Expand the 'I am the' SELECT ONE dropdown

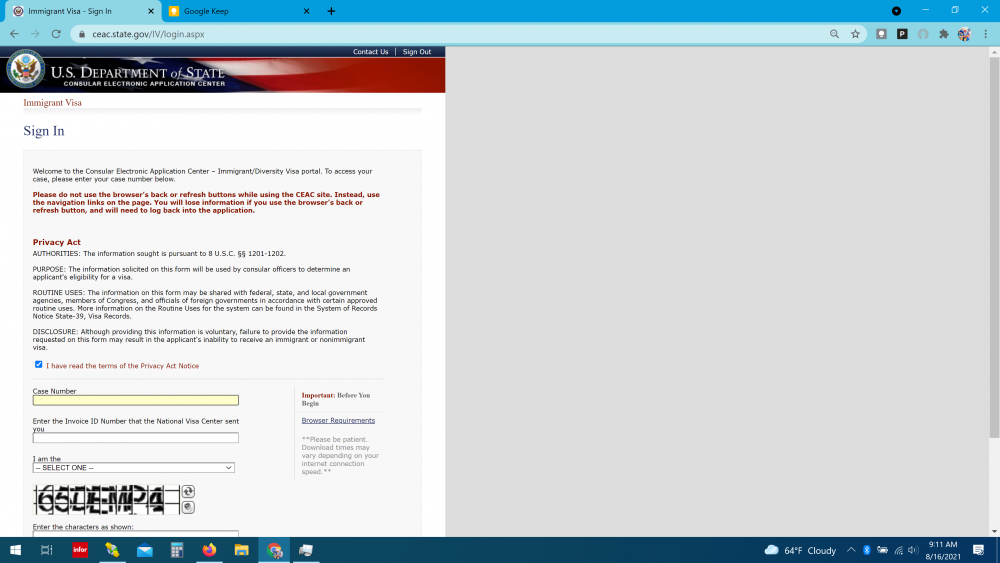tap(133, 467)
